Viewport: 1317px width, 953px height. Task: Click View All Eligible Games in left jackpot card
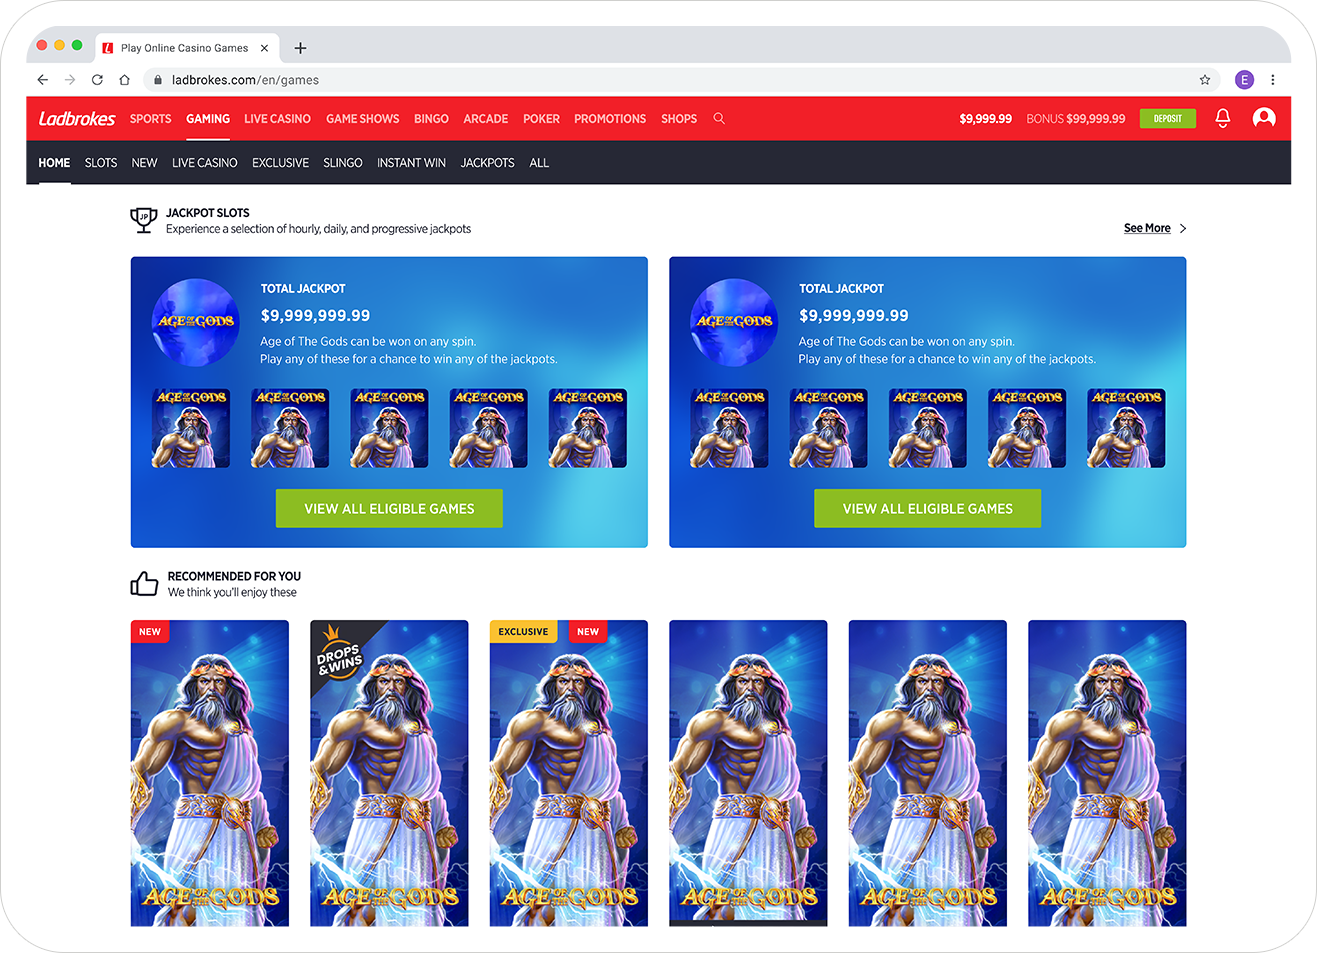[x=389, y=508]
